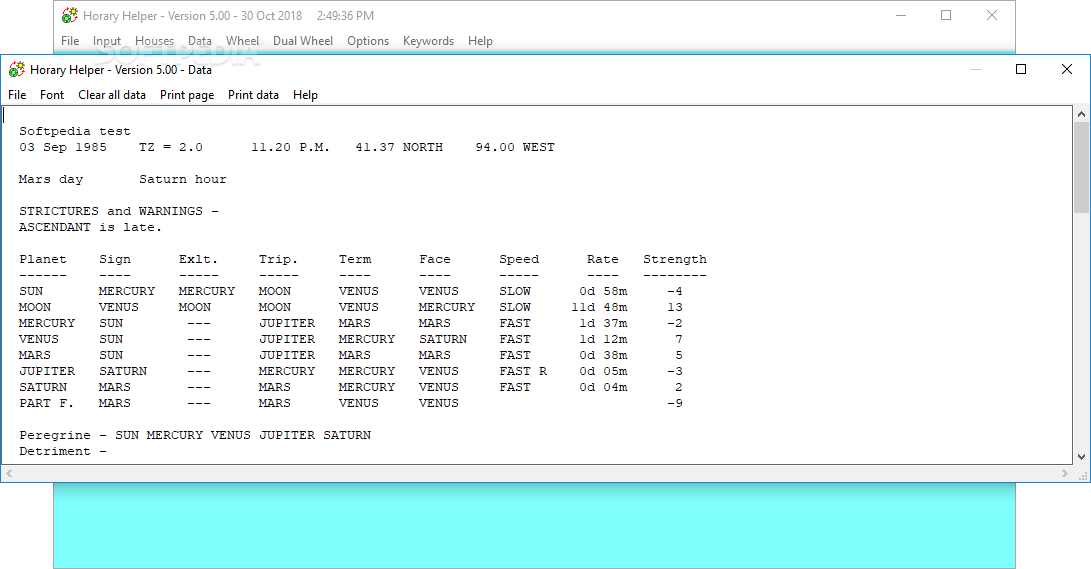Image resolution: width=1091 pixels, height=569 pixels.
Task: Select Print page menu item
Action: click(187, 95)
